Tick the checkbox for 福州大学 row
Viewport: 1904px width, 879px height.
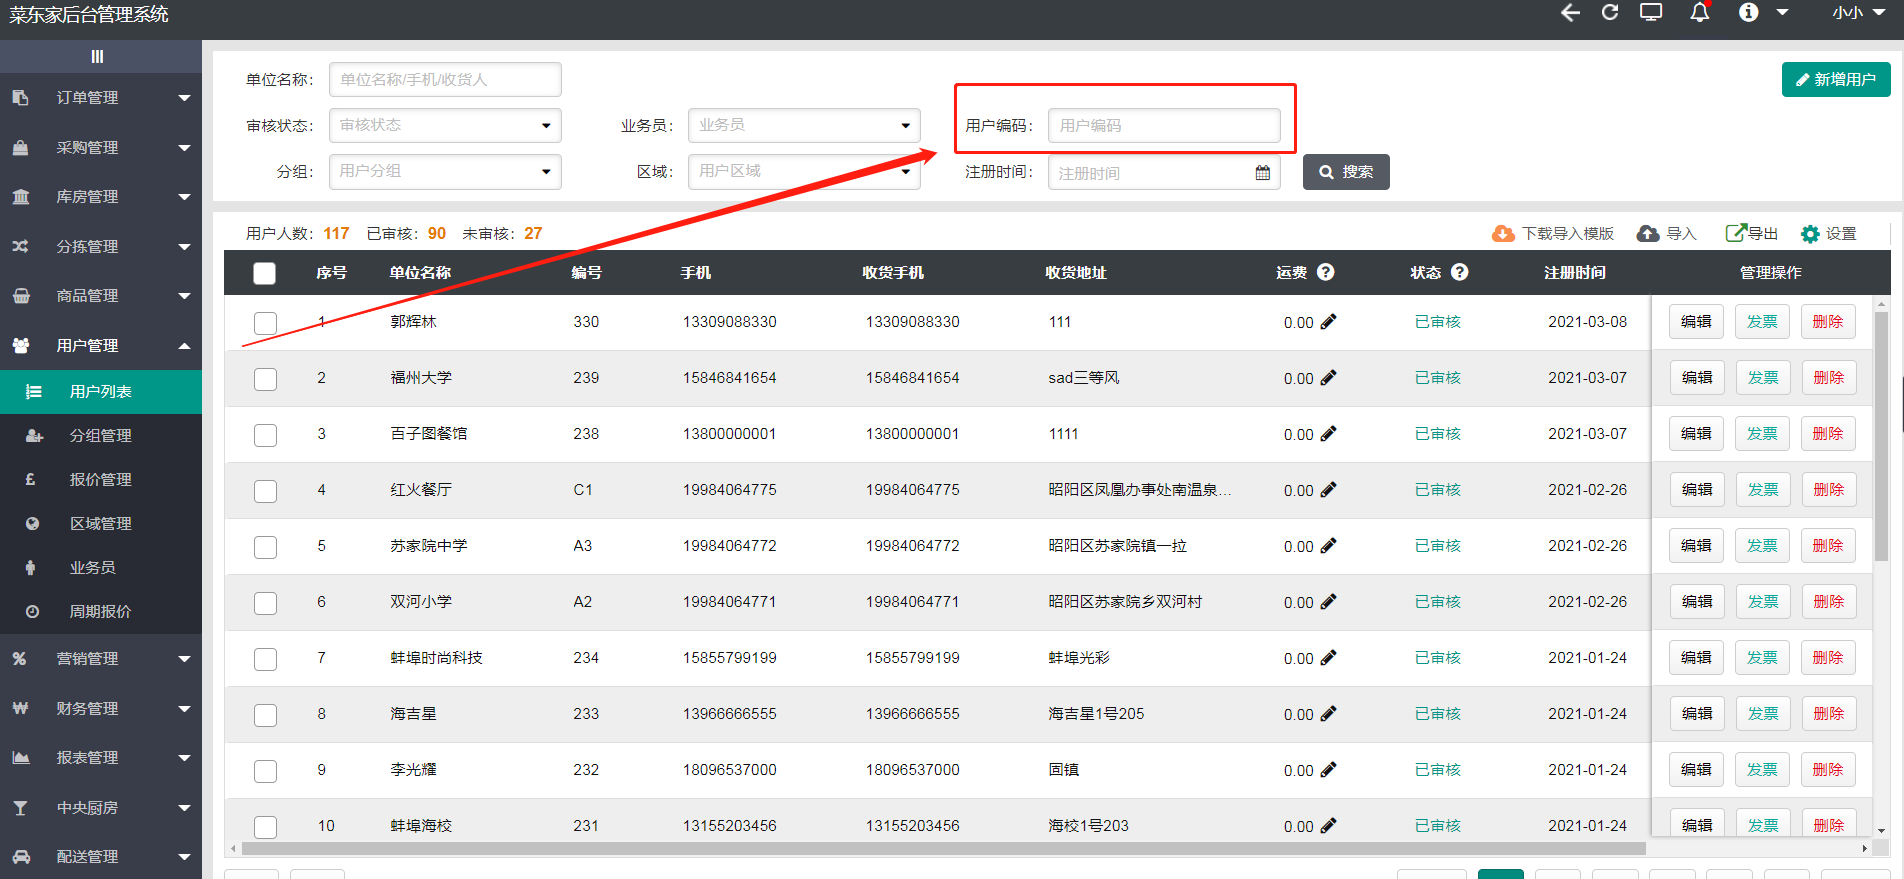coord(265,379)
